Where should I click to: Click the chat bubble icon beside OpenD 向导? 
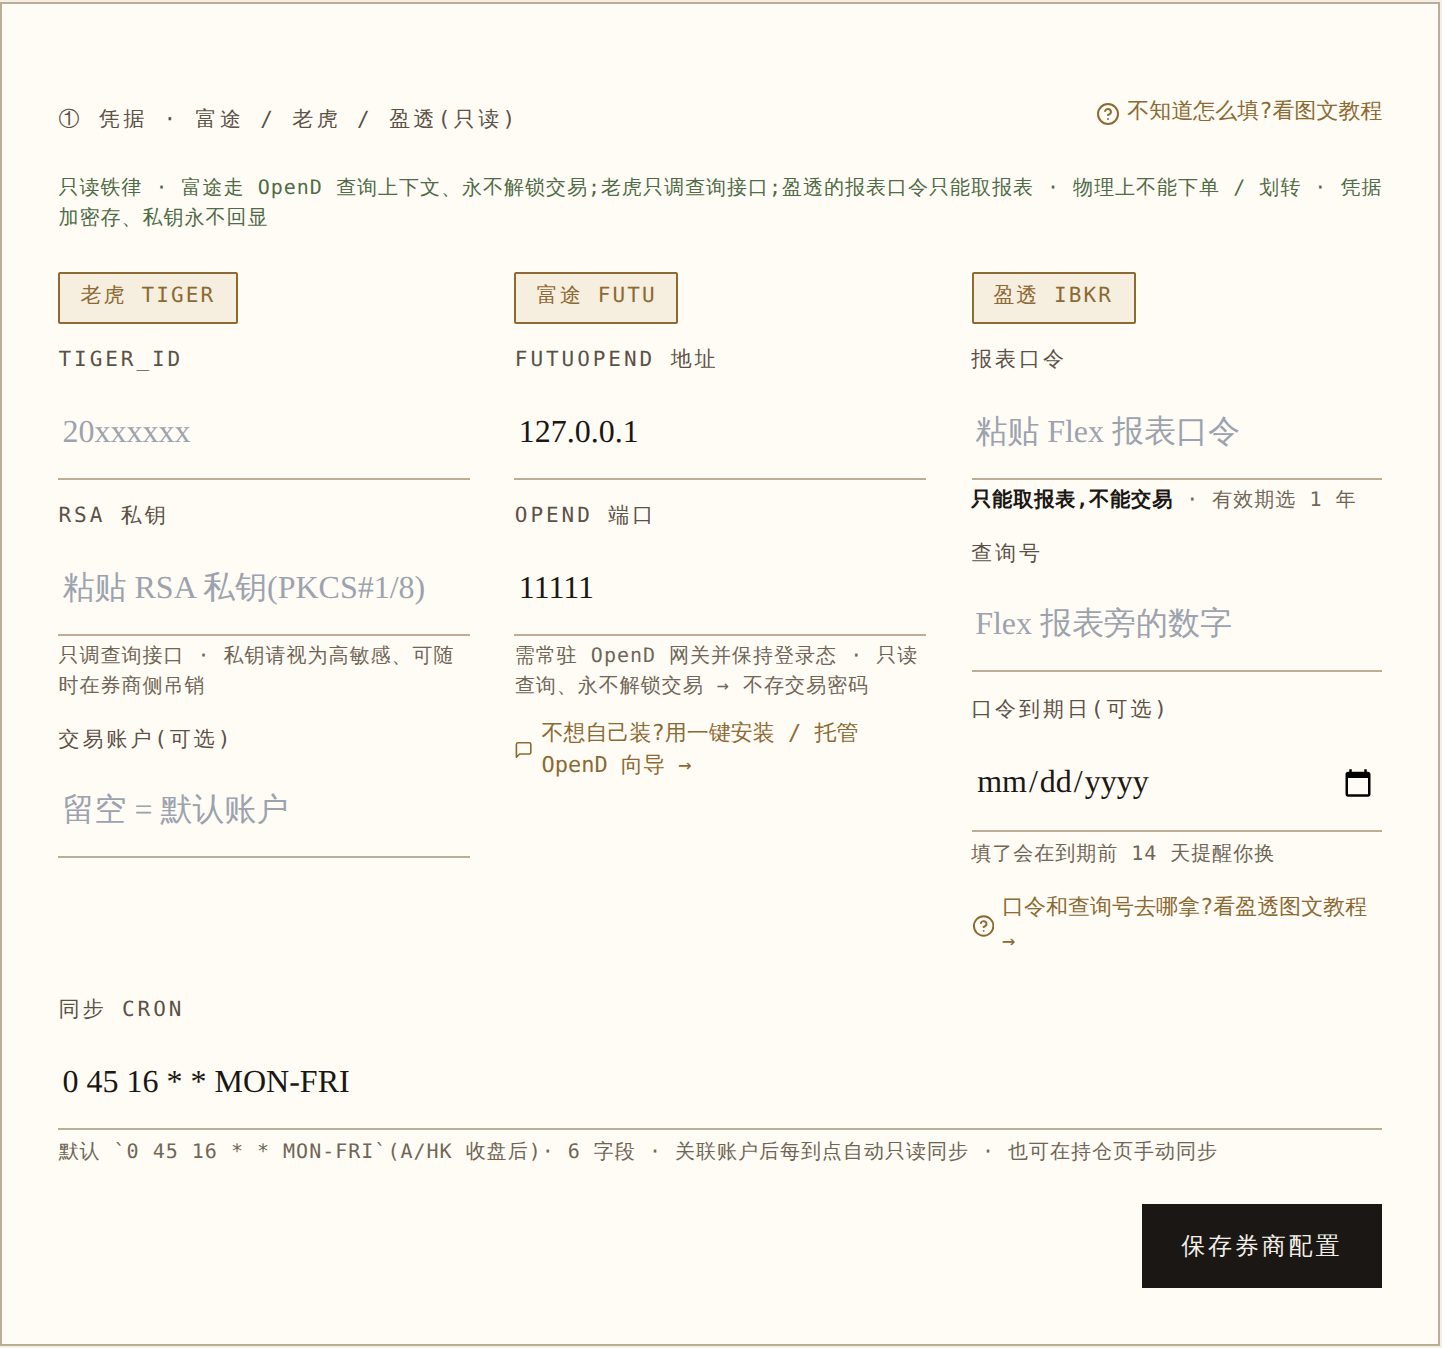pyautogui.click(x=523, y=749)
